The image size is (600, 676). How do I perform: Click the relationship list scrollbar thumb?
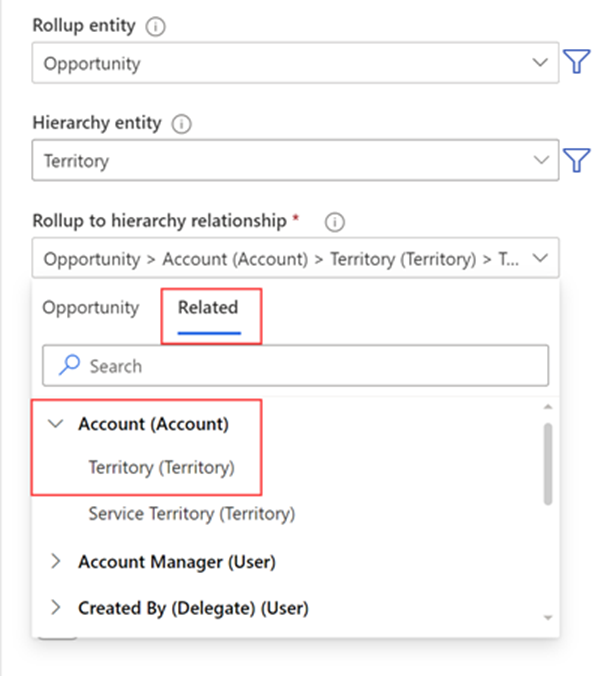(x=548, y=462)
